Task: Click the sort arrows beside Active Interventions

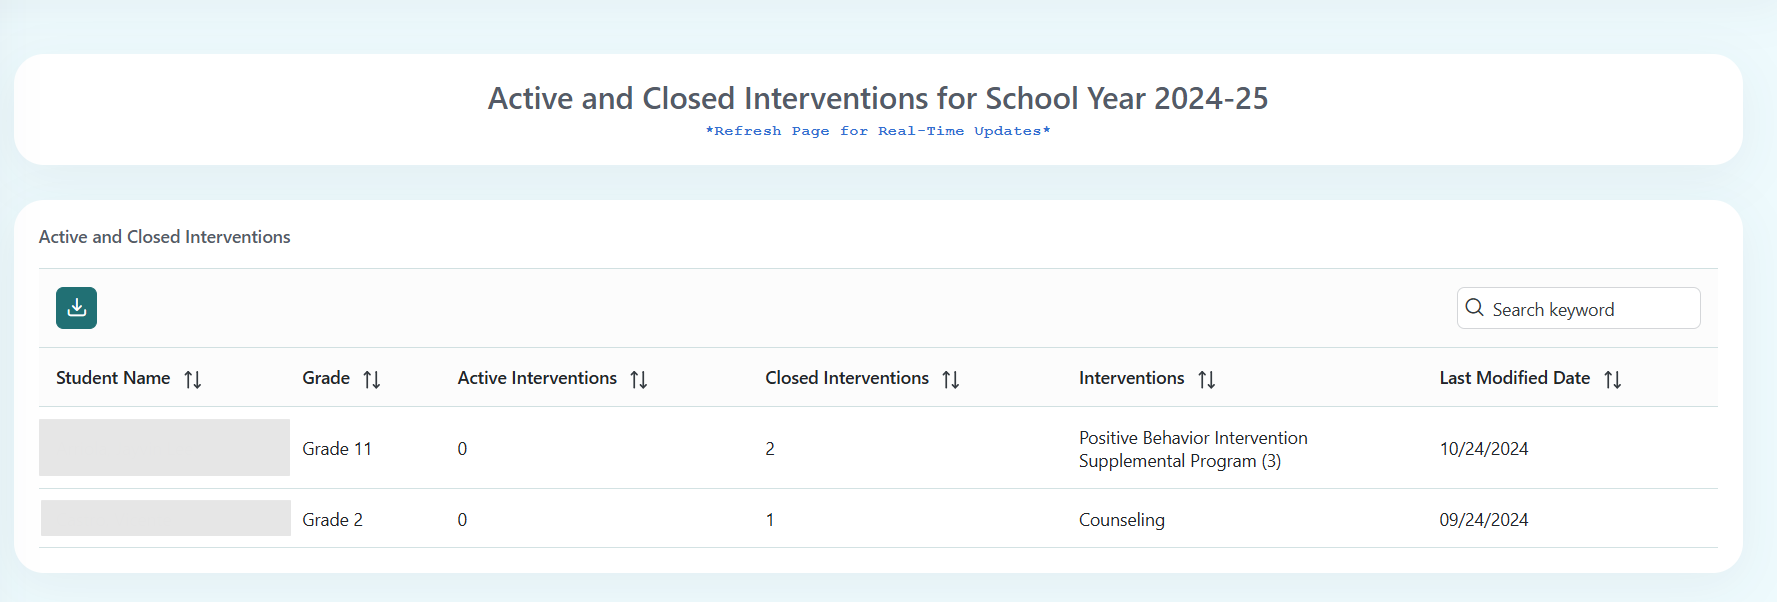Action: (x=640, y=379)
